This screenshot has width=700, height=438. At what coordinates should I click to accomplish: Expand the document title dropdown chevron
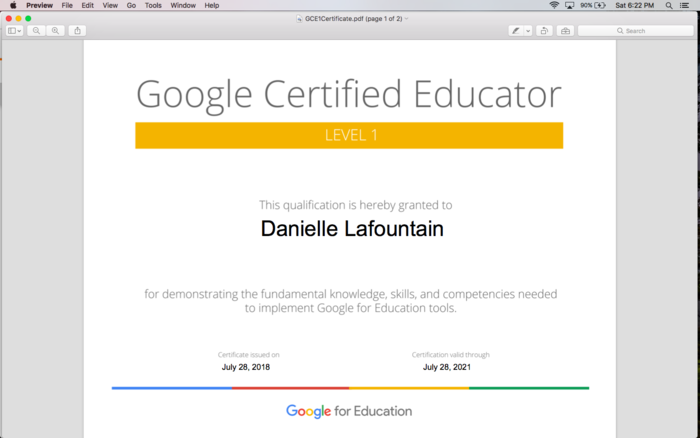point(406,19)
